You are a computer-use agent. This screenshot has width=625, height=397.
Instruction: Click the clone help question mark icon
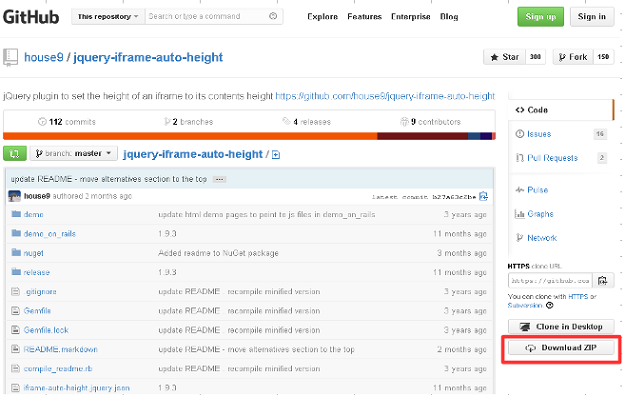click(x=550, y=306)
